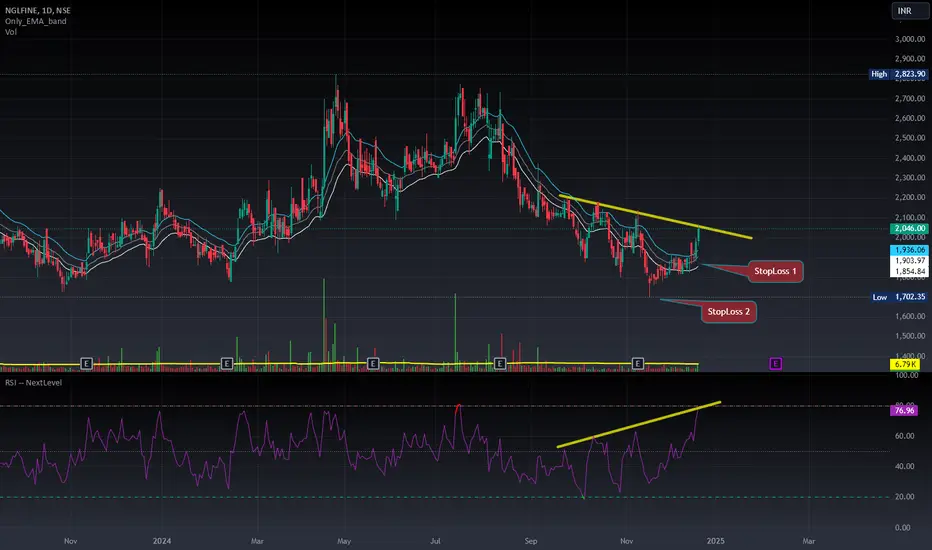Viewport: 932px width, 550px height.
Task: Open earnings marker E near February 2024
Action: [226, 363]
